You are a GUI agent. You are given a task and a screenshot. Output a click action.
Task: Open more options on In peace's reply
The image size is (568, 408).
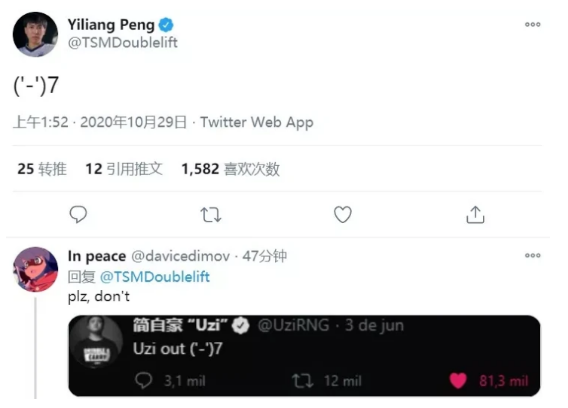[532, 255]
